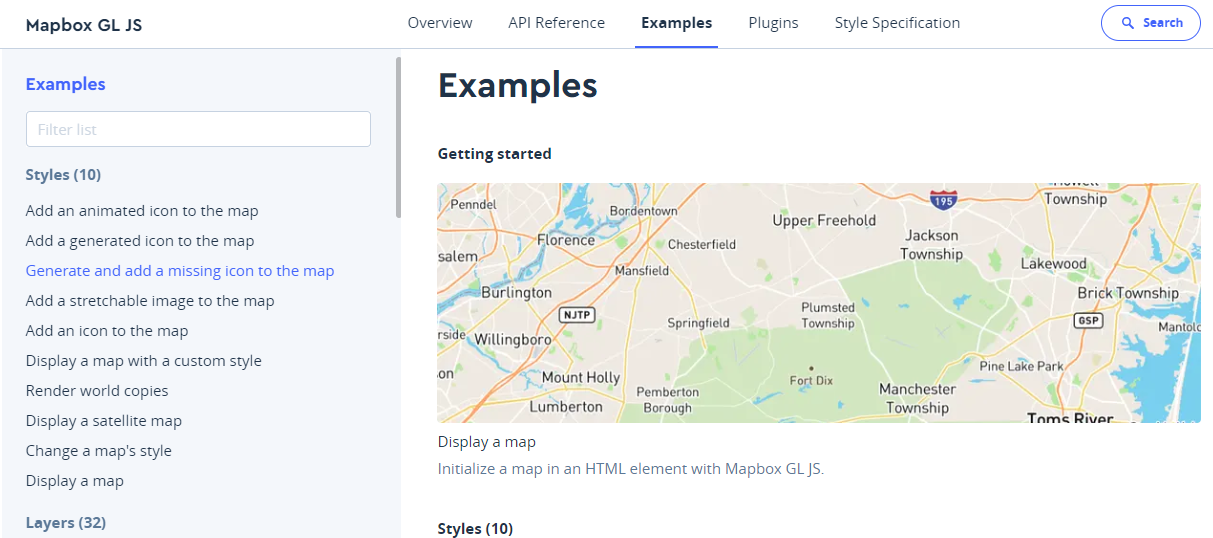Click the Display a map preview thumbnail
Image resolution: width=1213 pixels, height=538 pixels.
click(819, 303)
